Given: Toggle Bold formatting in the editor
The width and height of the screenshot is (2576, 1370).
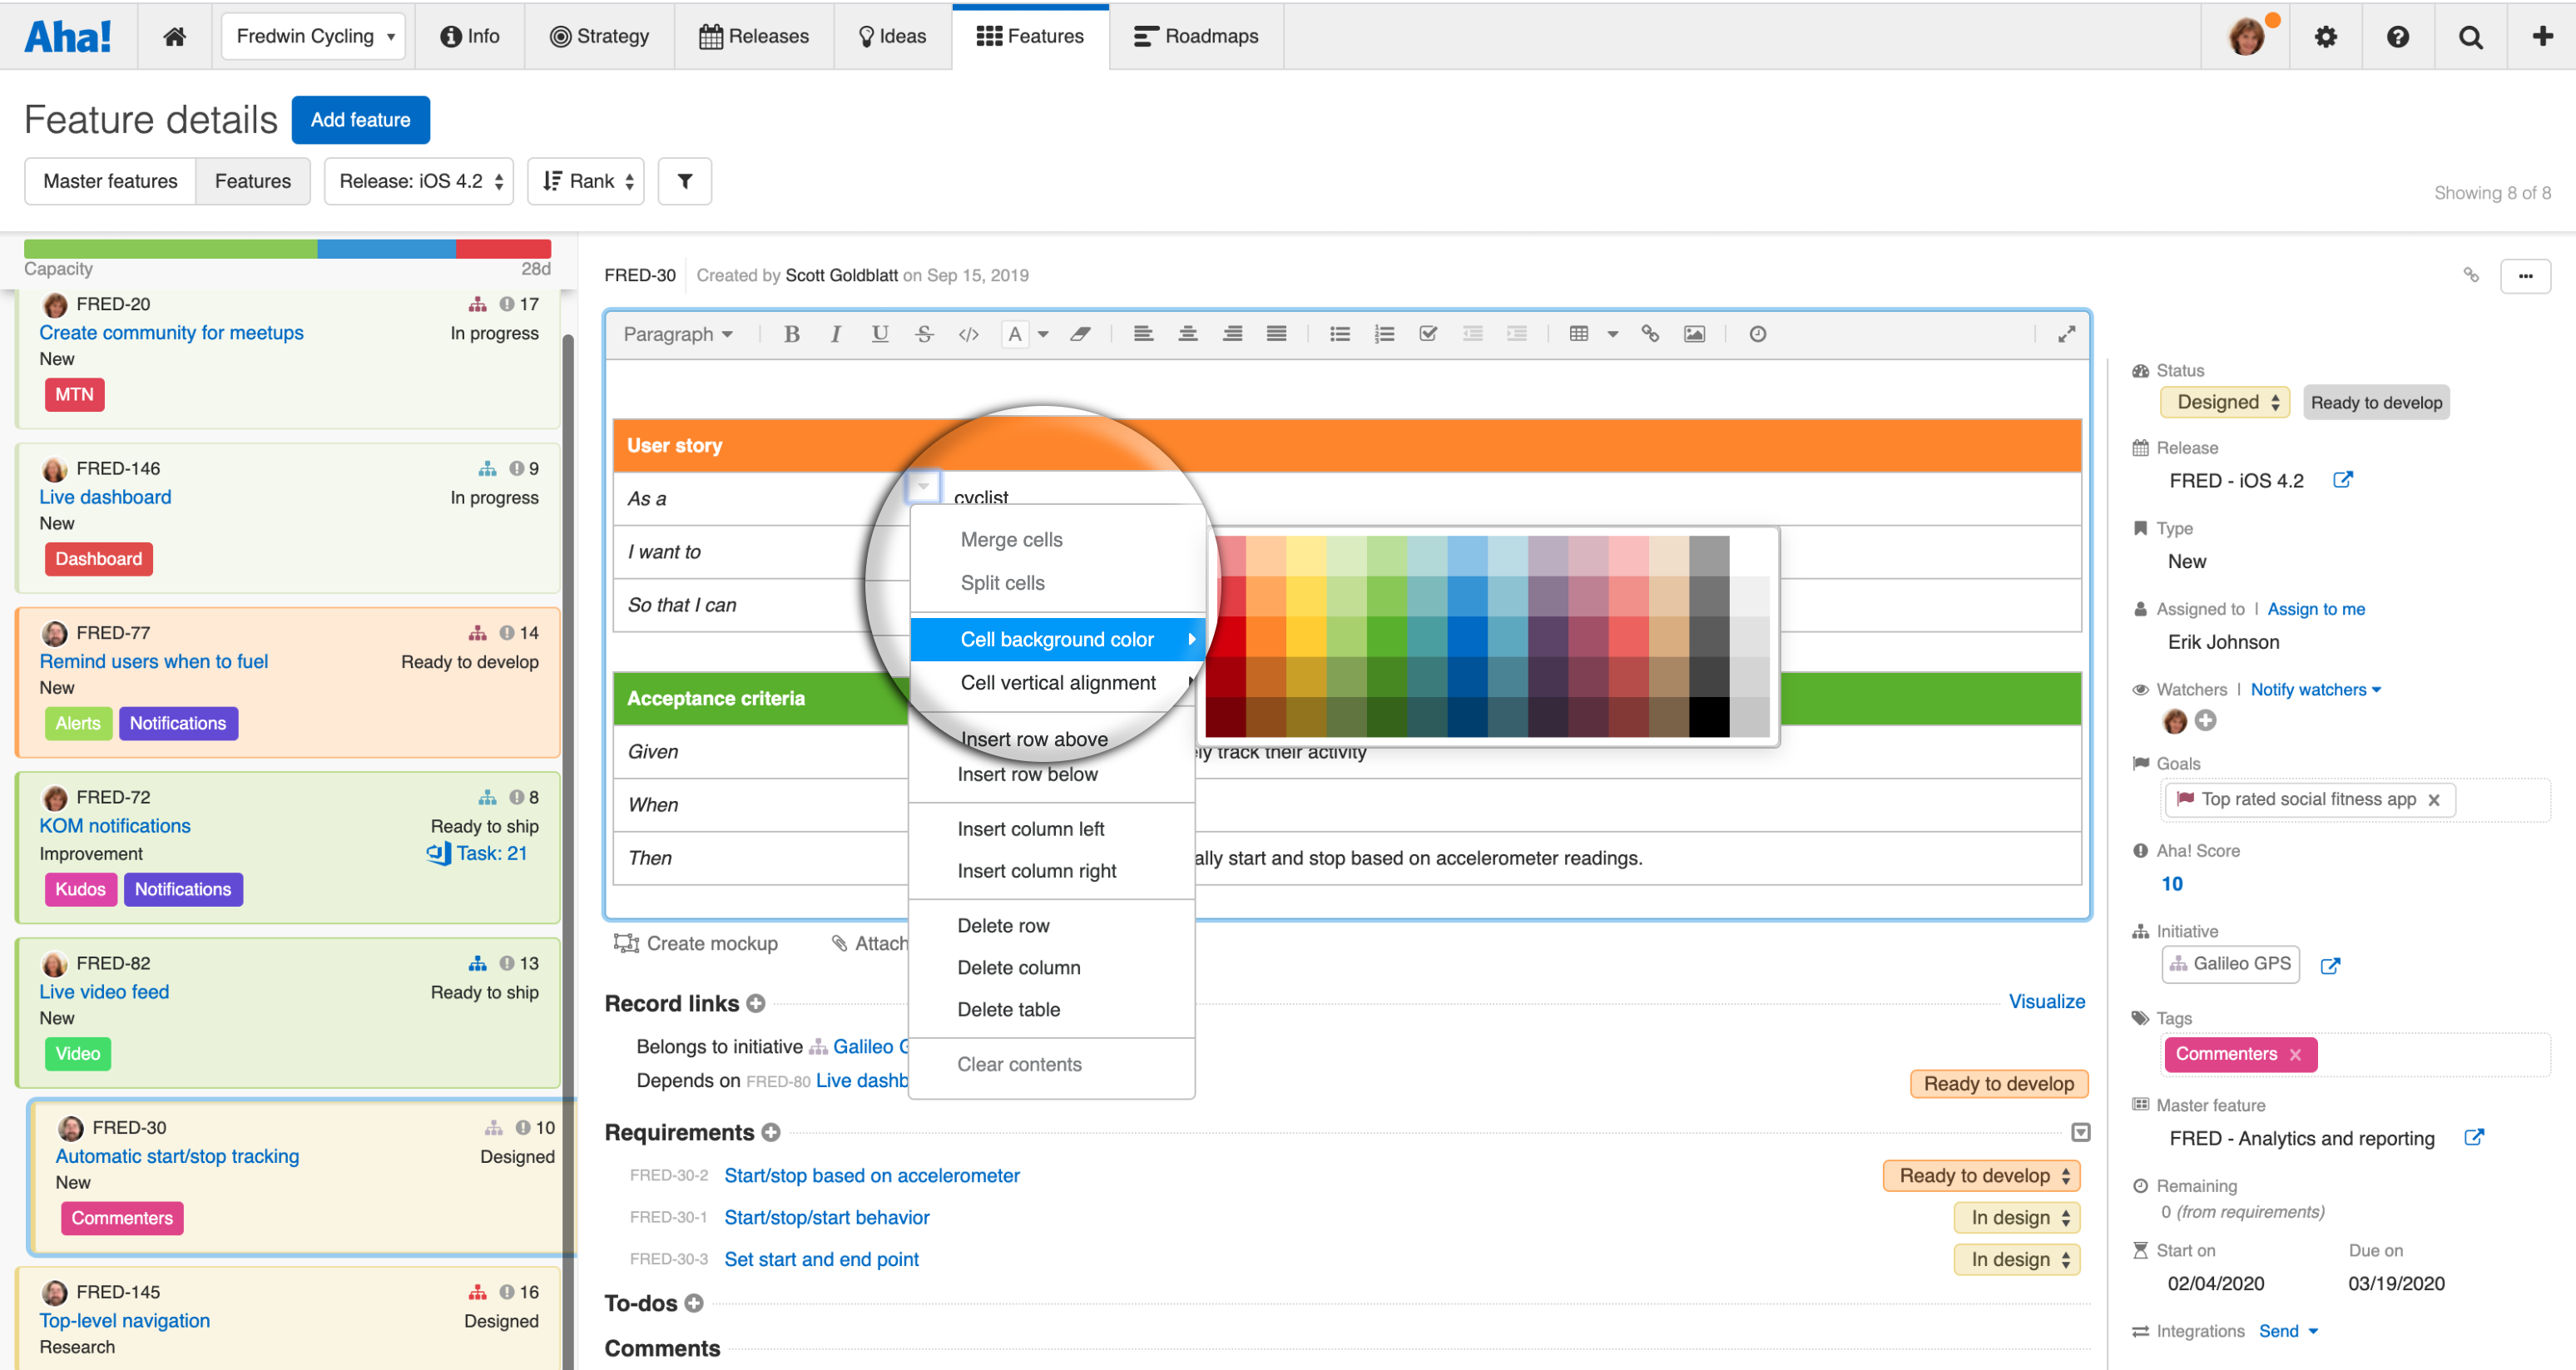Looking at the screenshot, I should 792,334.
